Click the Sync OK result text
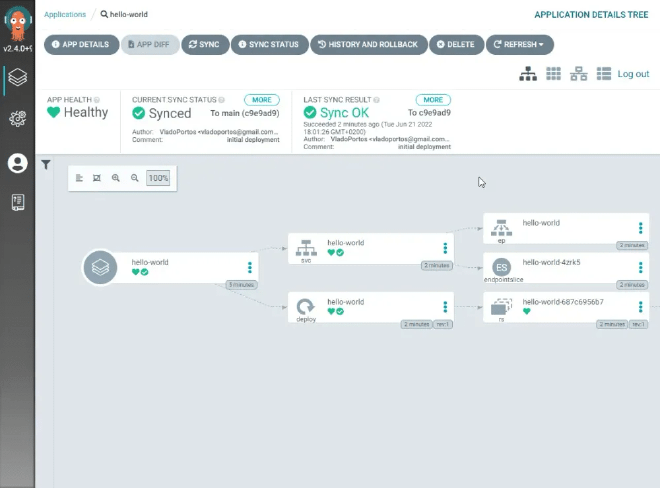Screen dimensions: 660x488 click(344, 113)
